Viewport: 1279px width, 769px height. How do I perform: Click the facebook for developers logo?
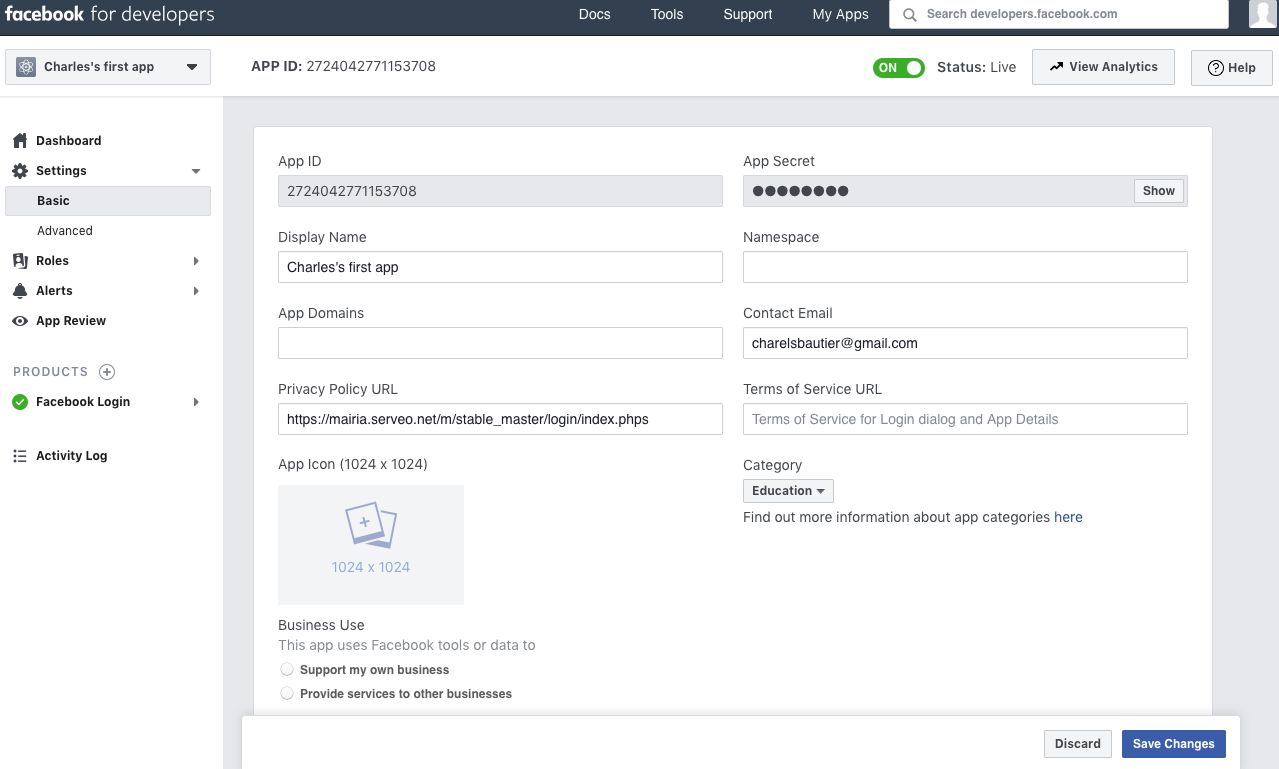pyautogui.click(x=110, y=14)
